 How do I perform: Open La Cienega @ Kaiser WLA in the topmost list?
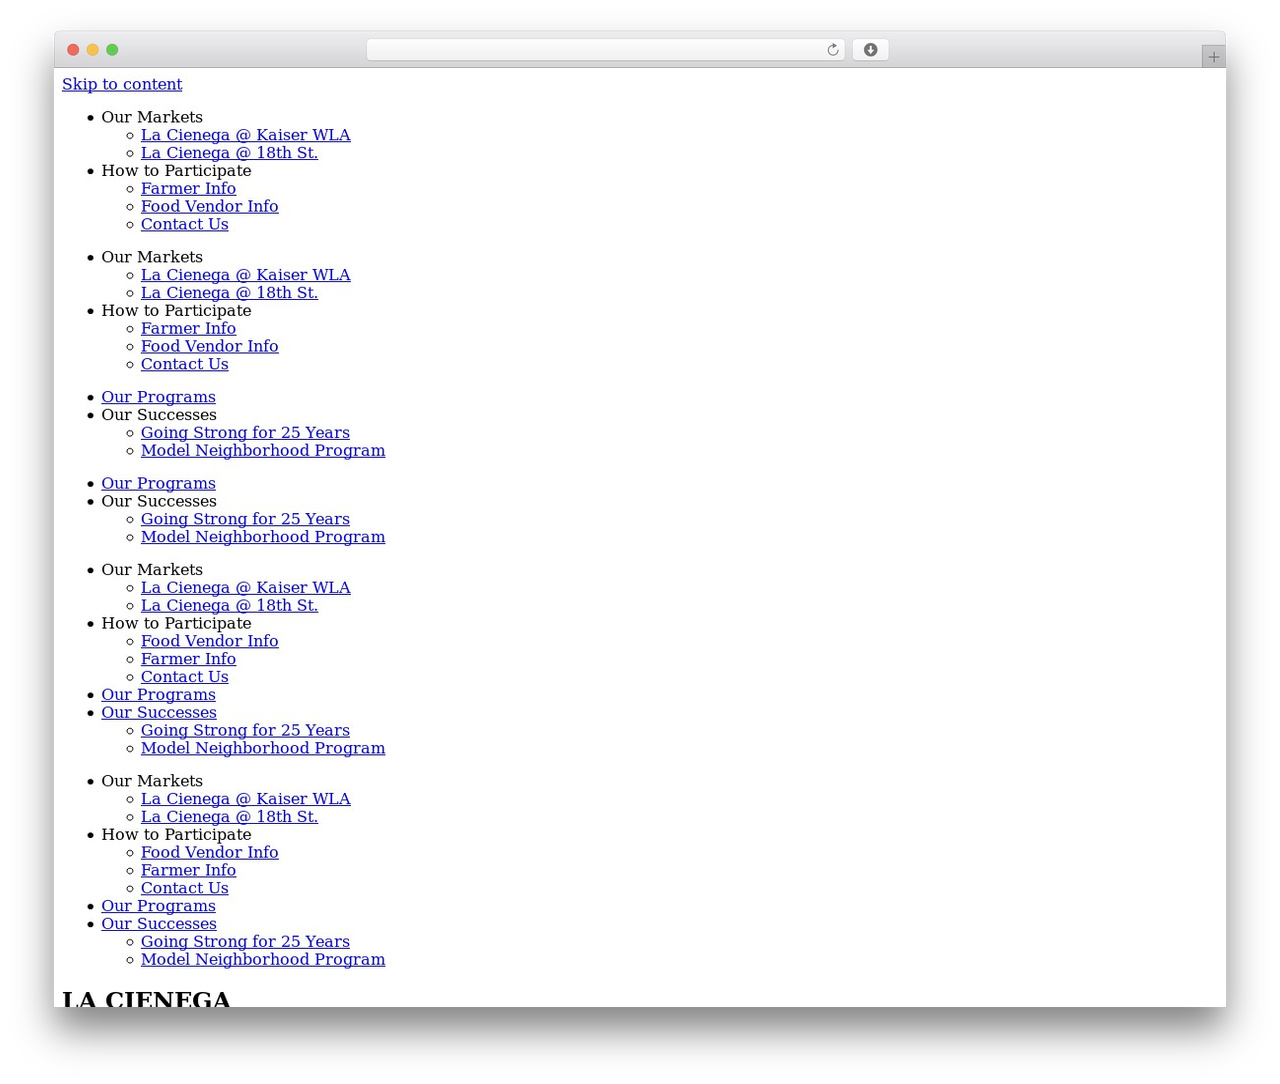[x=245, y=135]
